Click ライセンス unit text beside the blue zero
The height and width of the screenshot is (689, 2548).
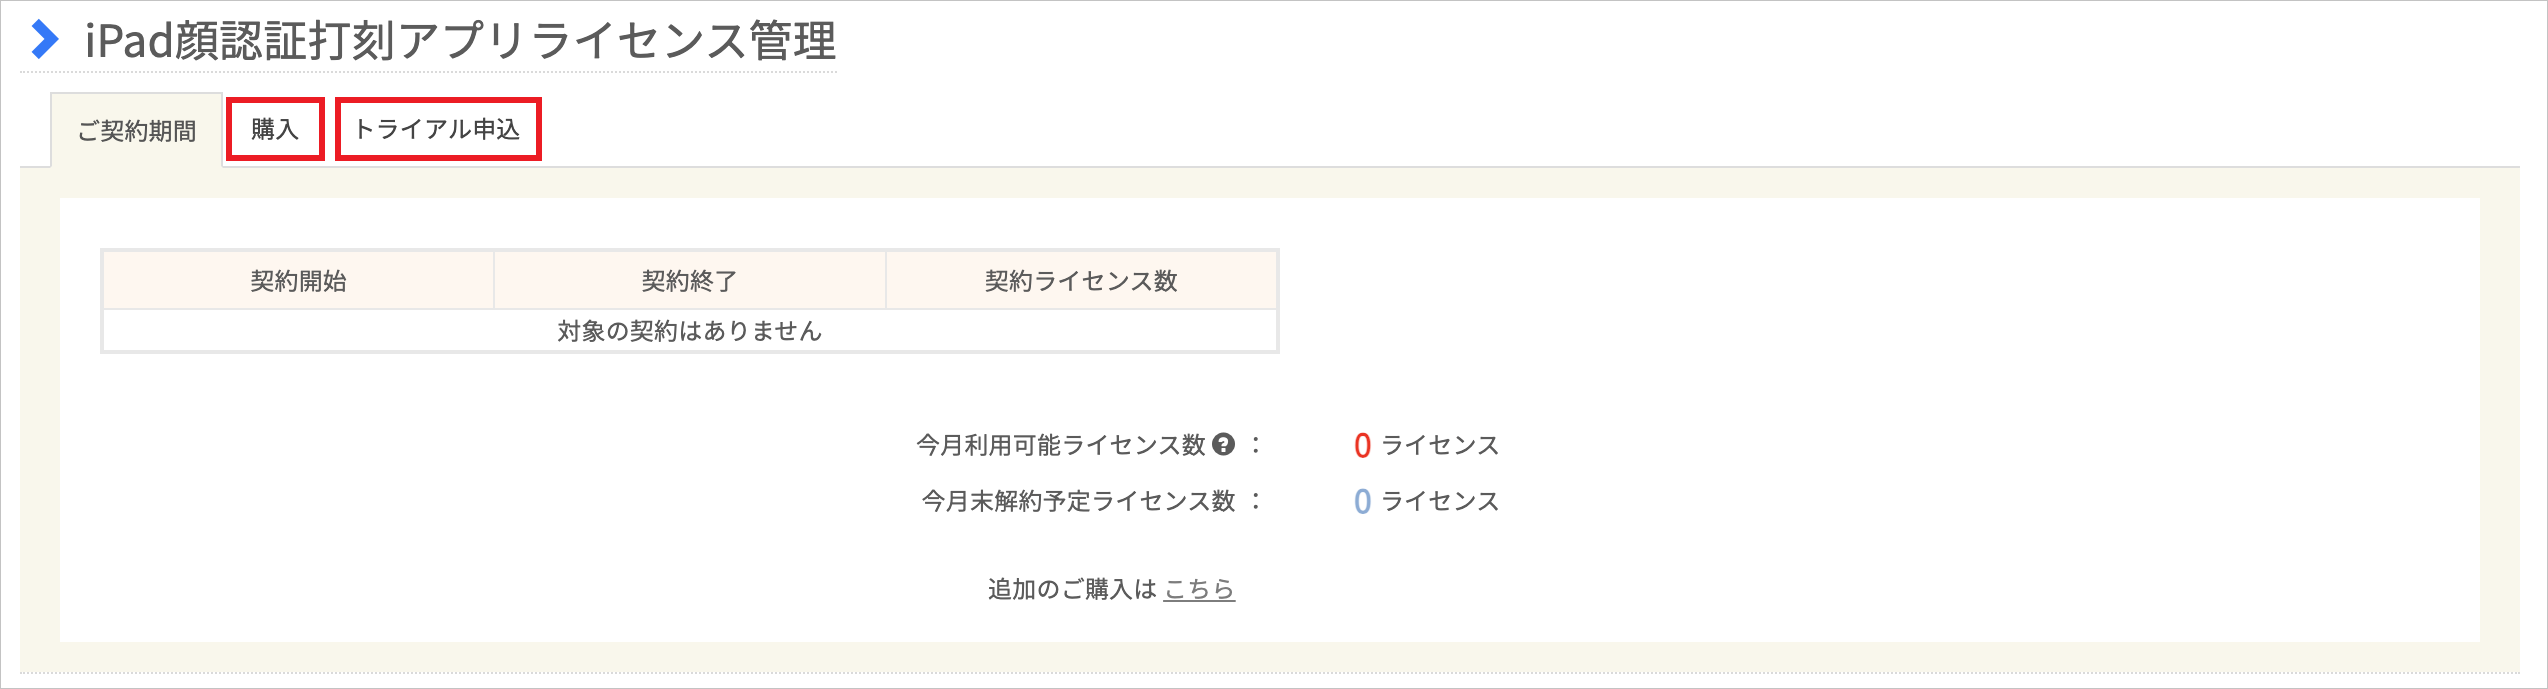point(1440,501)
